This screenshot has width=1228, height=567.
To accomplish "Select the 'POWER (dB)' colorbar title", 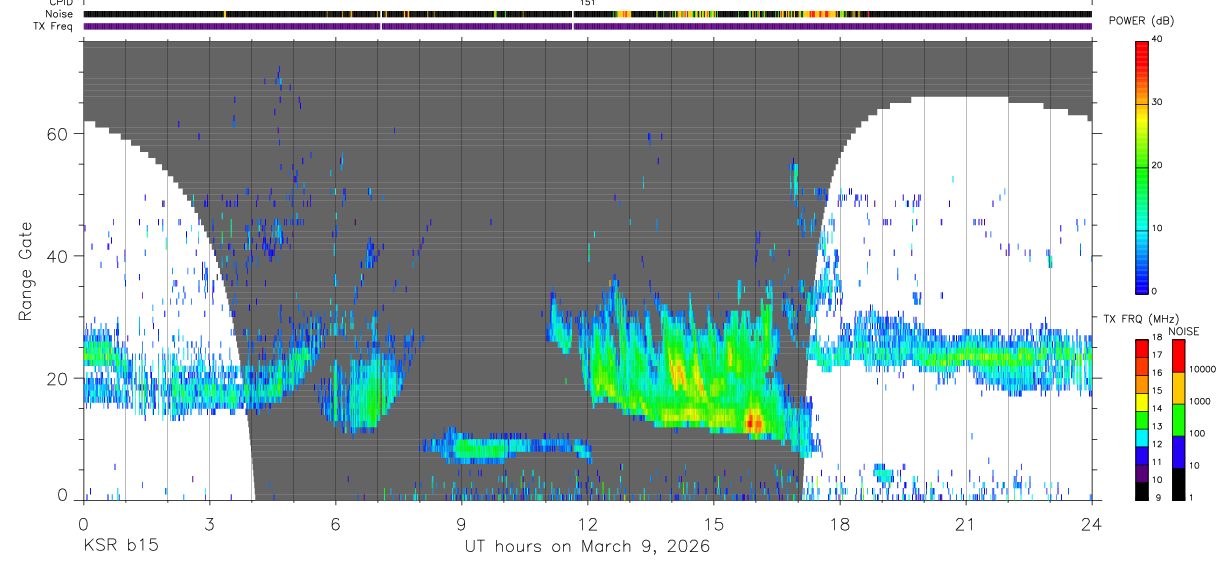I will 1140,21.
